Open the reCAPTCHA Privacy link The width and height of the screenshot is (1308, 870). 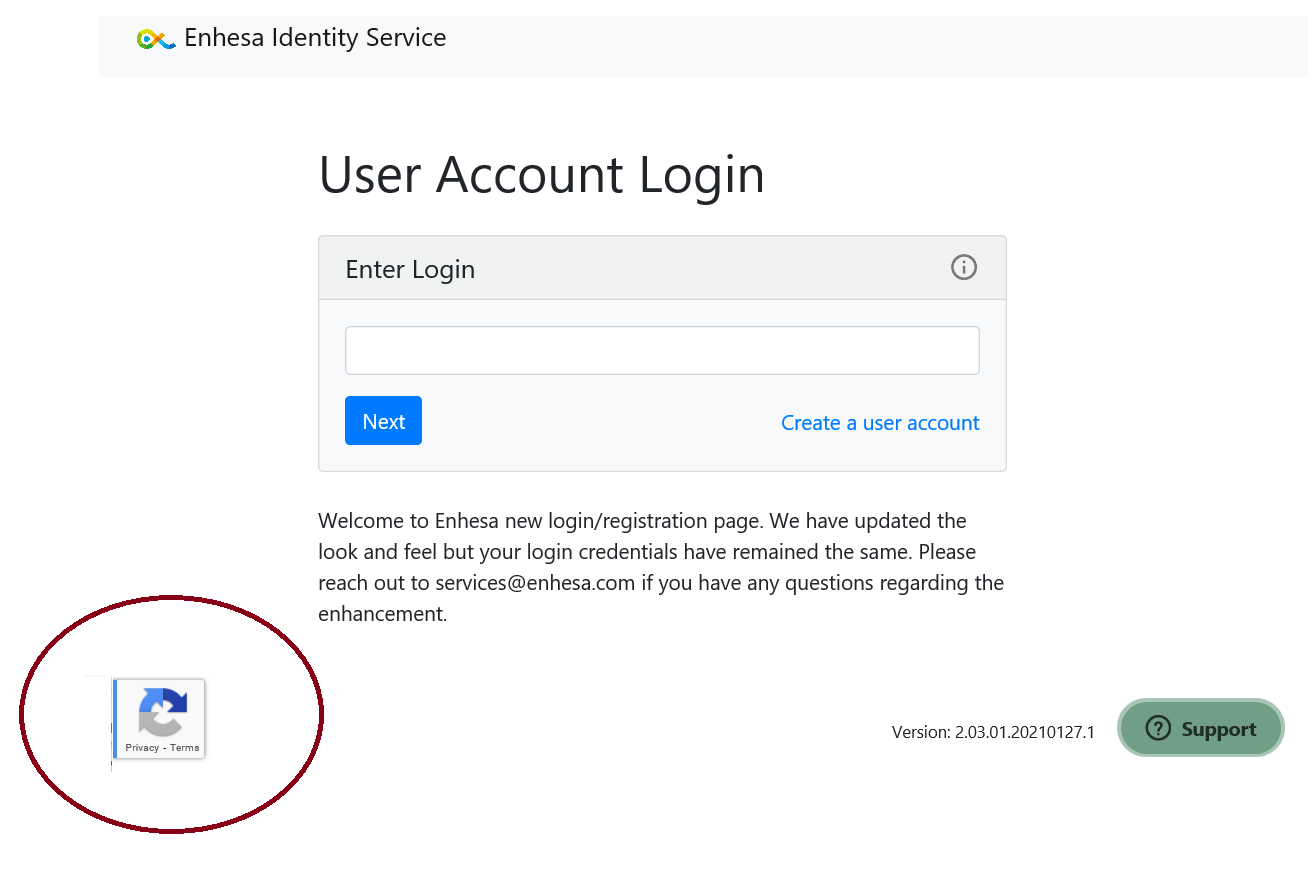pyautogui.click(x=142, y=748)
